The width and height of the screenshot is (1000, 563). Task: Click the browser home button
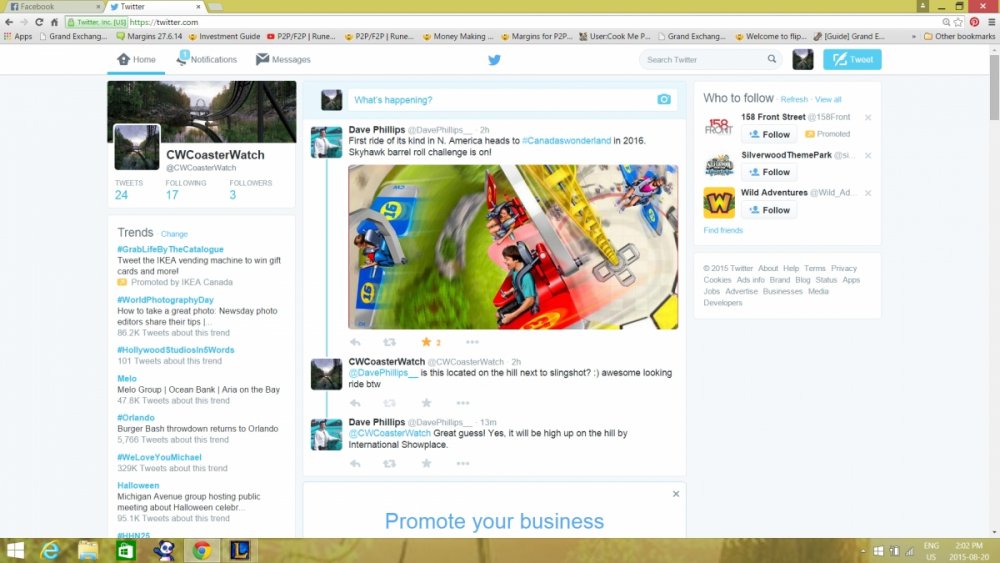tap(54, 22)
